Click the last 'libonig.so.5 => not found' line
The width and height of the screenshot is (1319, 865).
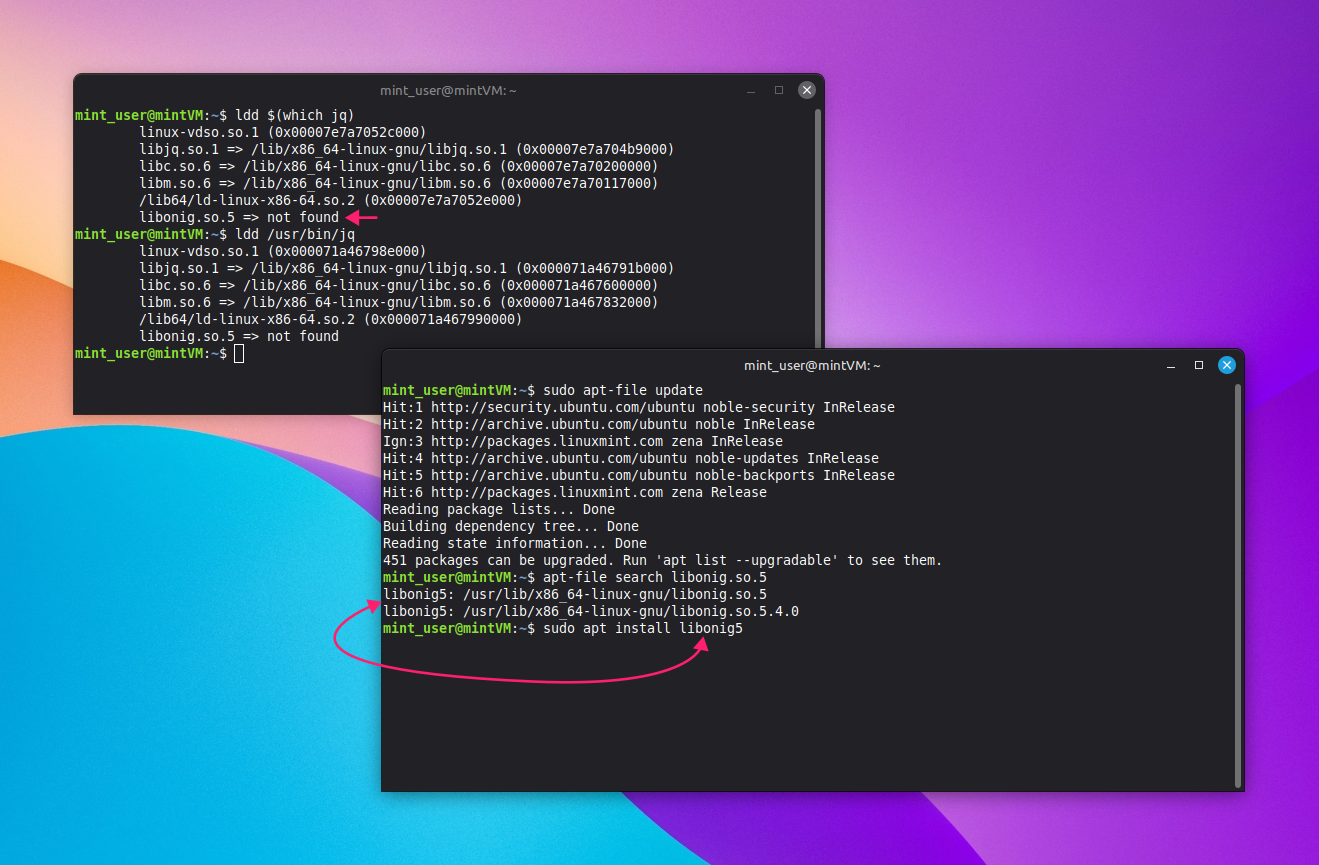239,336
